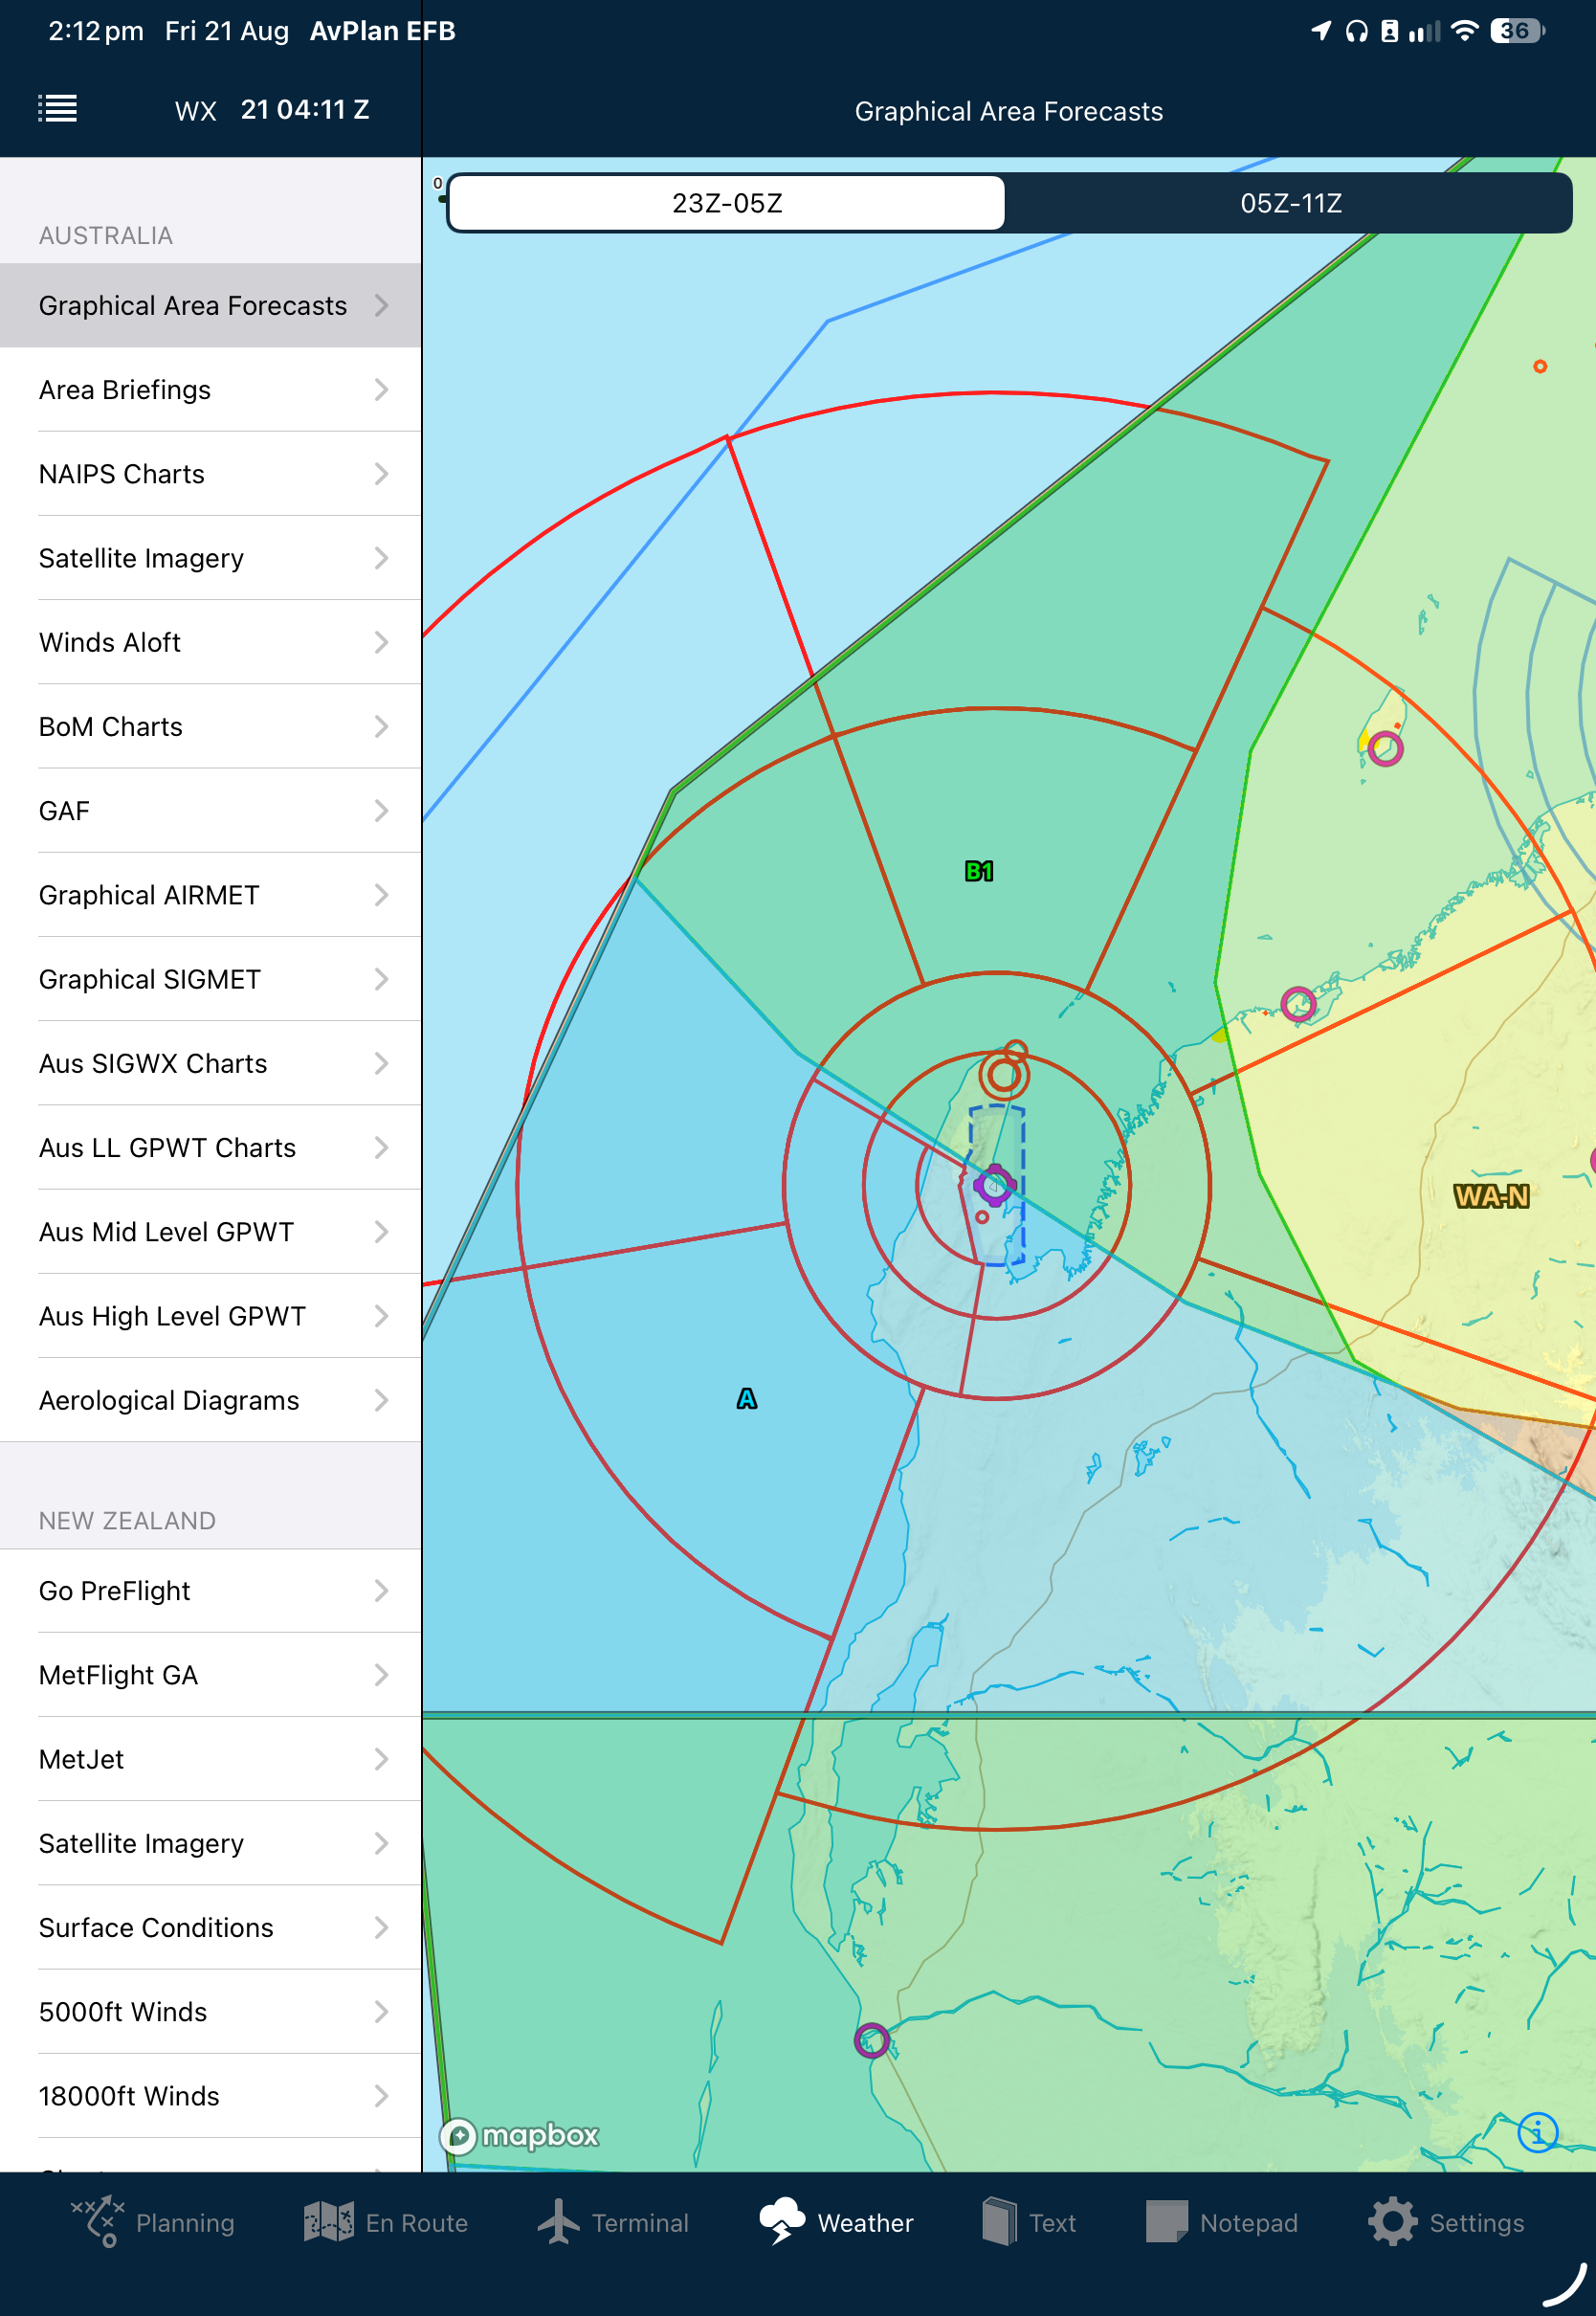This screenshot has width=1596, height=2316.
Task: Select the Weather cloud icon
Action: coord(782,2220)
